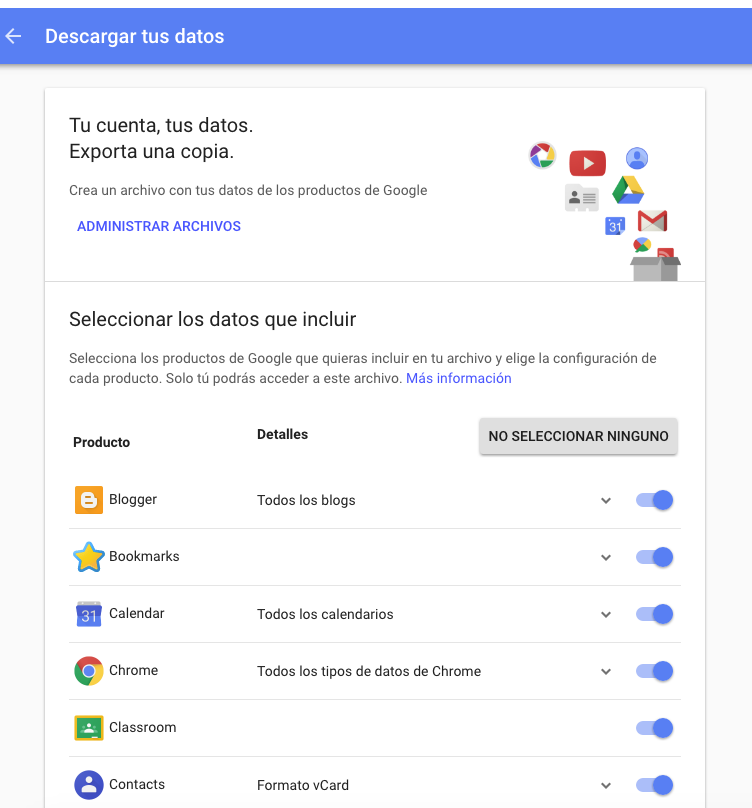Click the Contacts product icon
Viewport: 752px width, 808px height.
[x=89, y=785]
